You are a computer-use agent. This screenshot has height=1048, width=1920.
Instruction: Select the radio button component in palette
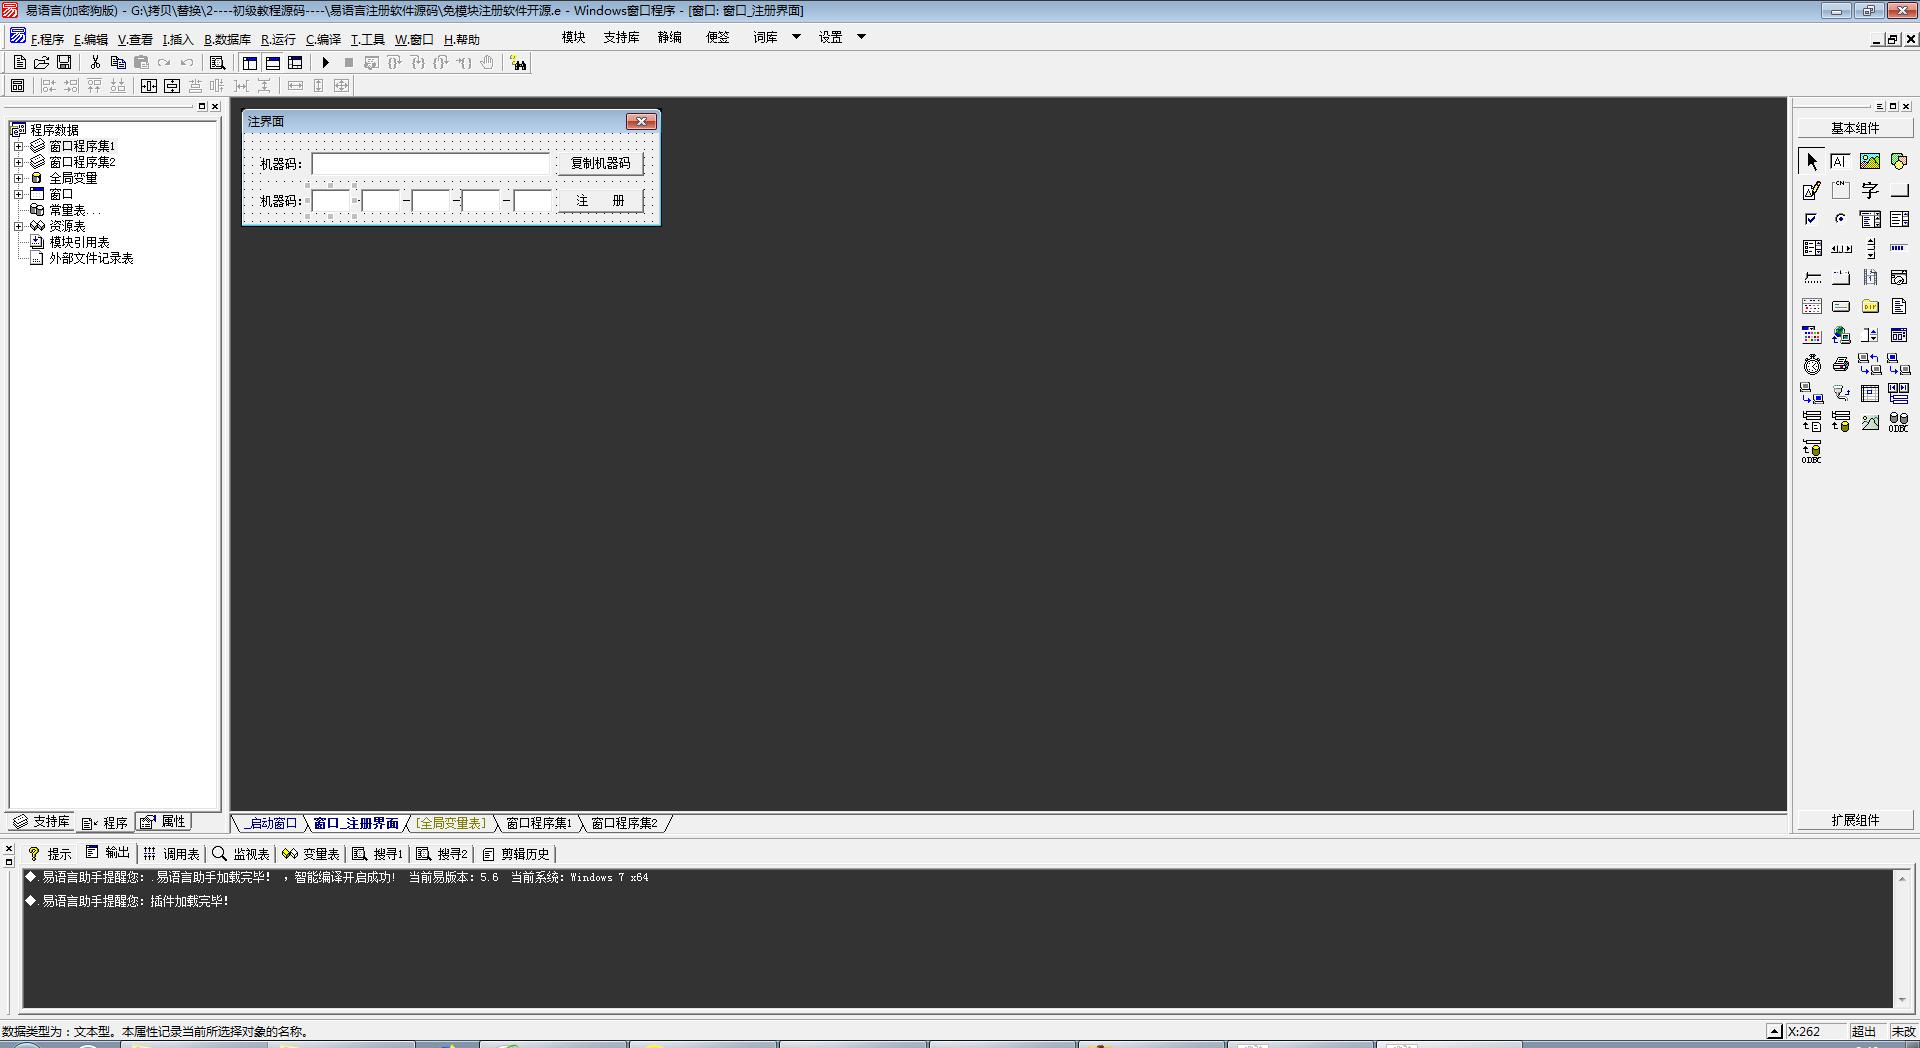click(1840, 219)
